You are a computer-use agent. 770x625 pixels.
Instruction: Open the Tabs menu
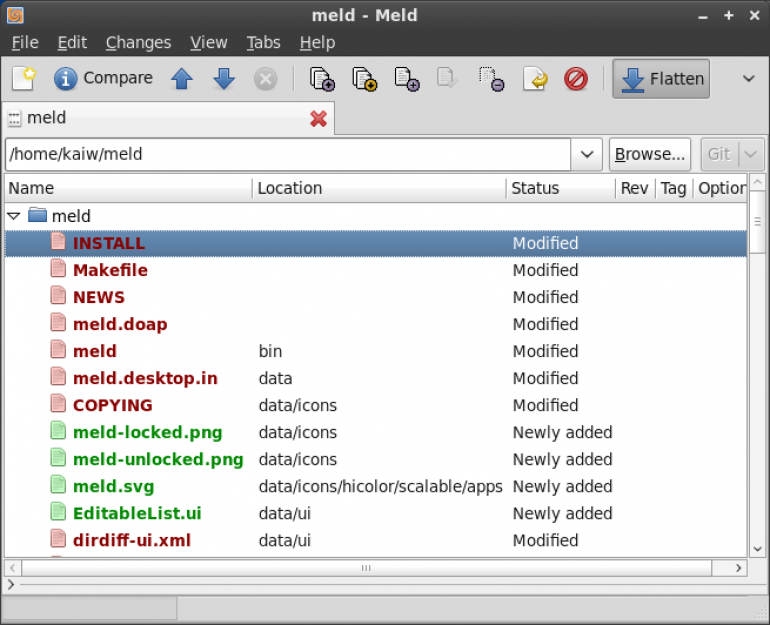click(x=263, y=42)
